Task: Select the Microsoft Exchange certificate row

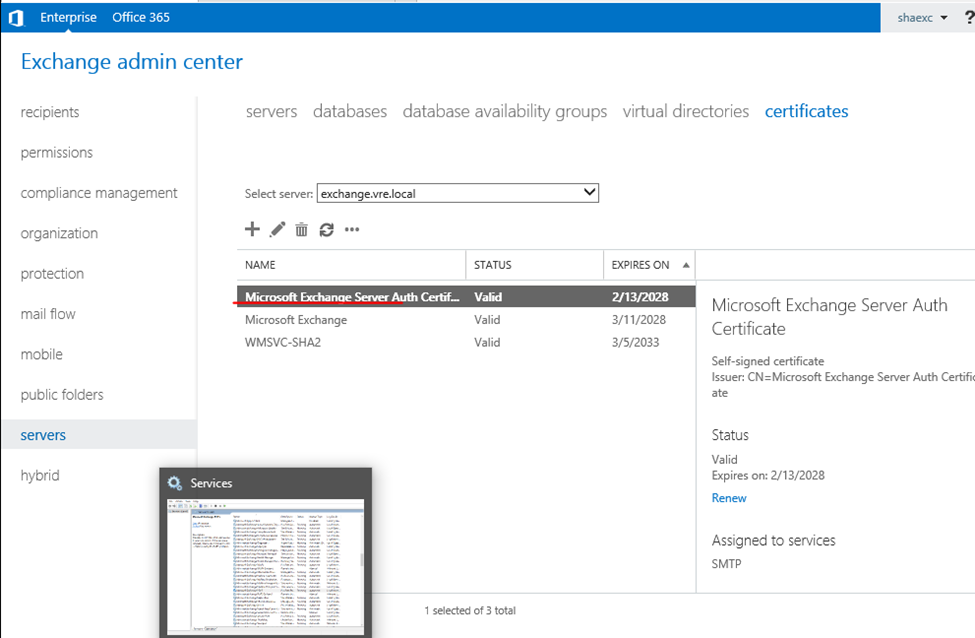Action: pos(296,320)
